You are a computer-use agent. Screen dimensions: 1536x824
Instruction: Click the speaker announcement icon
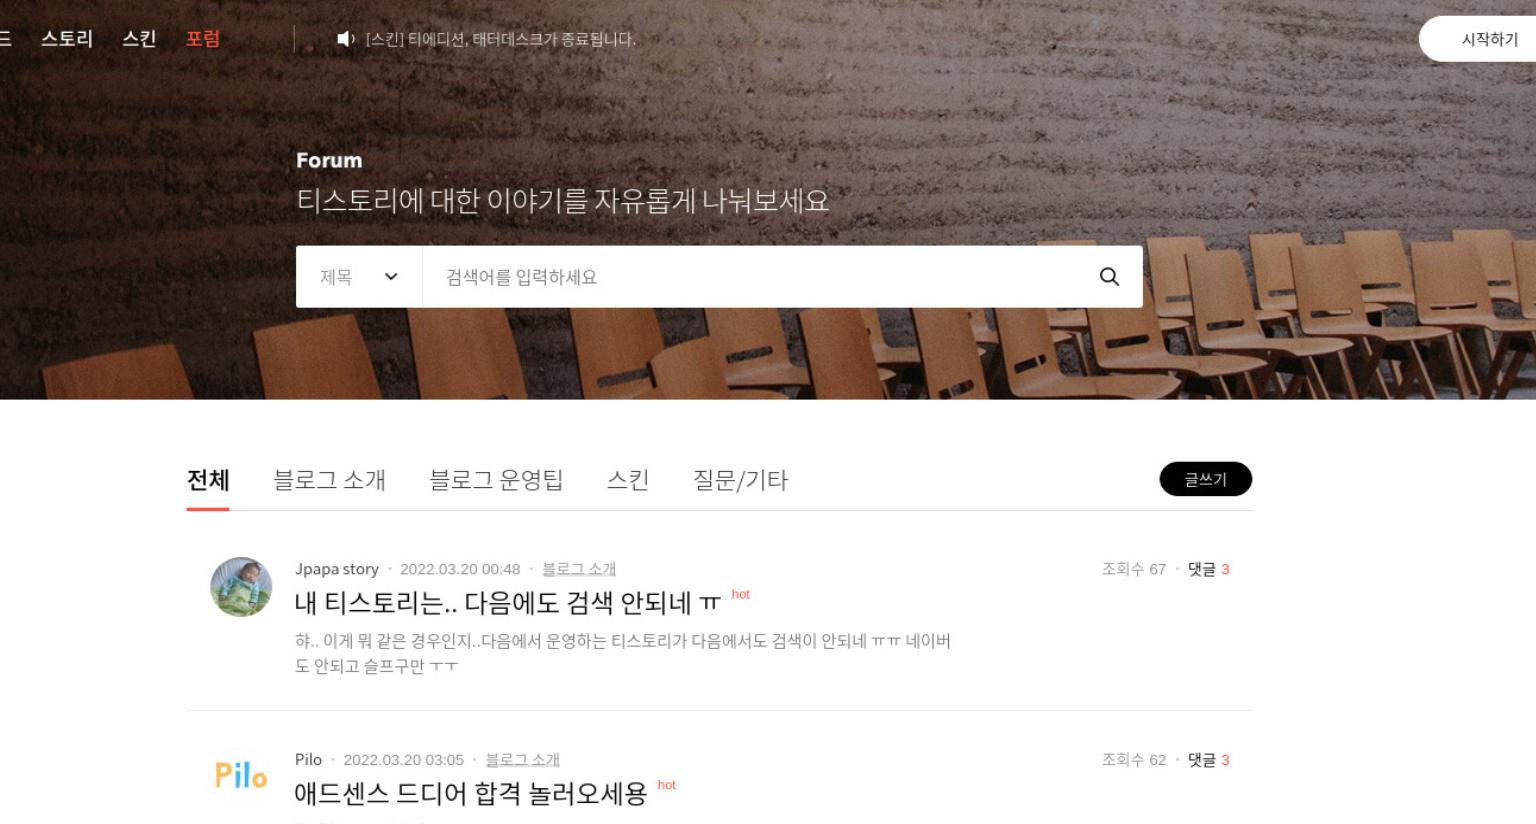click(x=345, y=39)
